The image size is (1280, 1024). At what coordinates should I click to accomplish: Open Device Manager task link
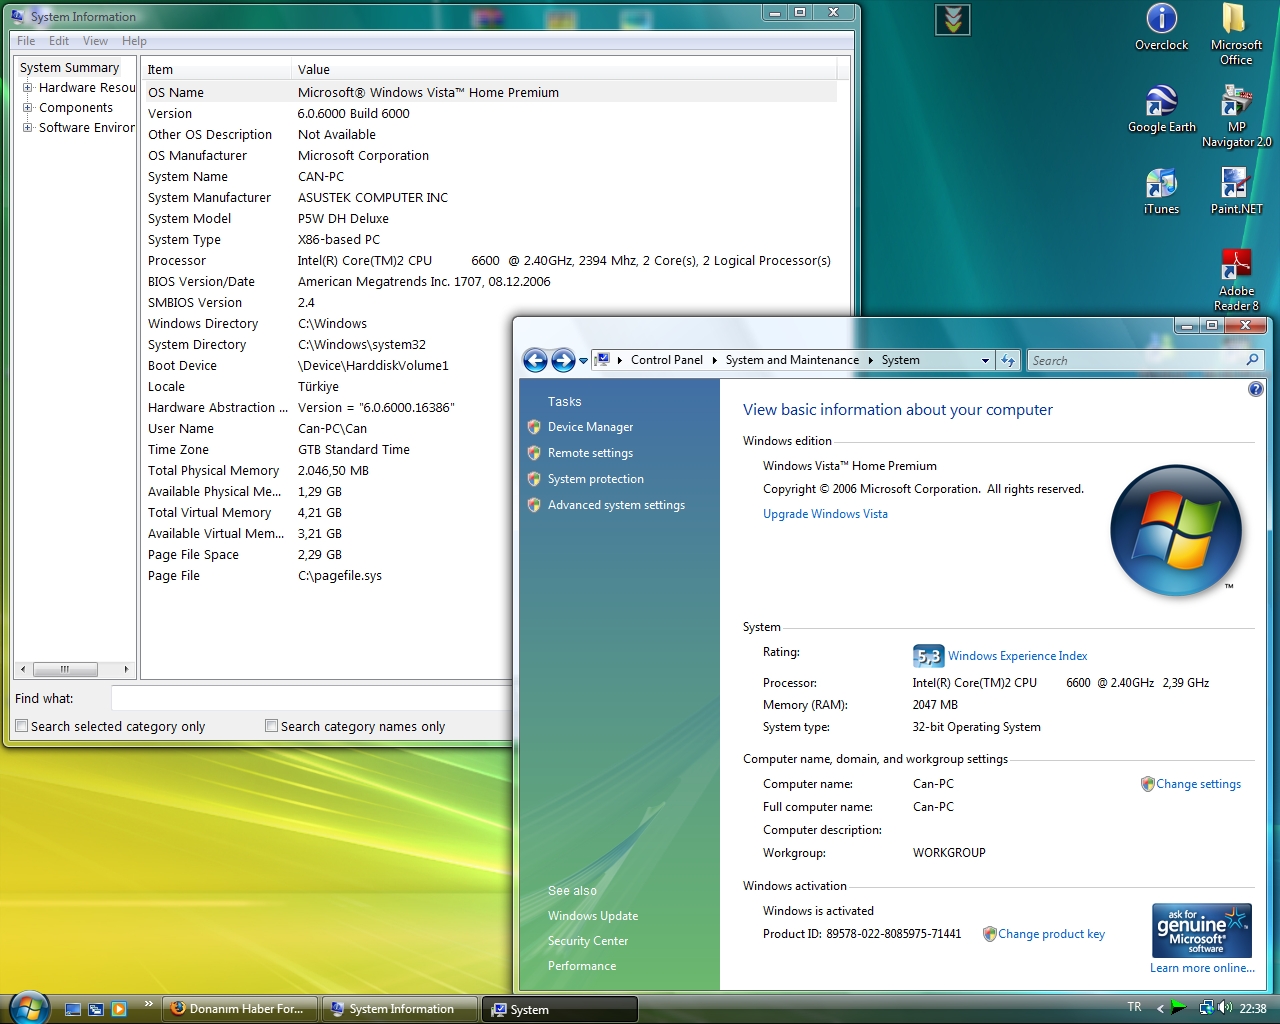point(590,427)
